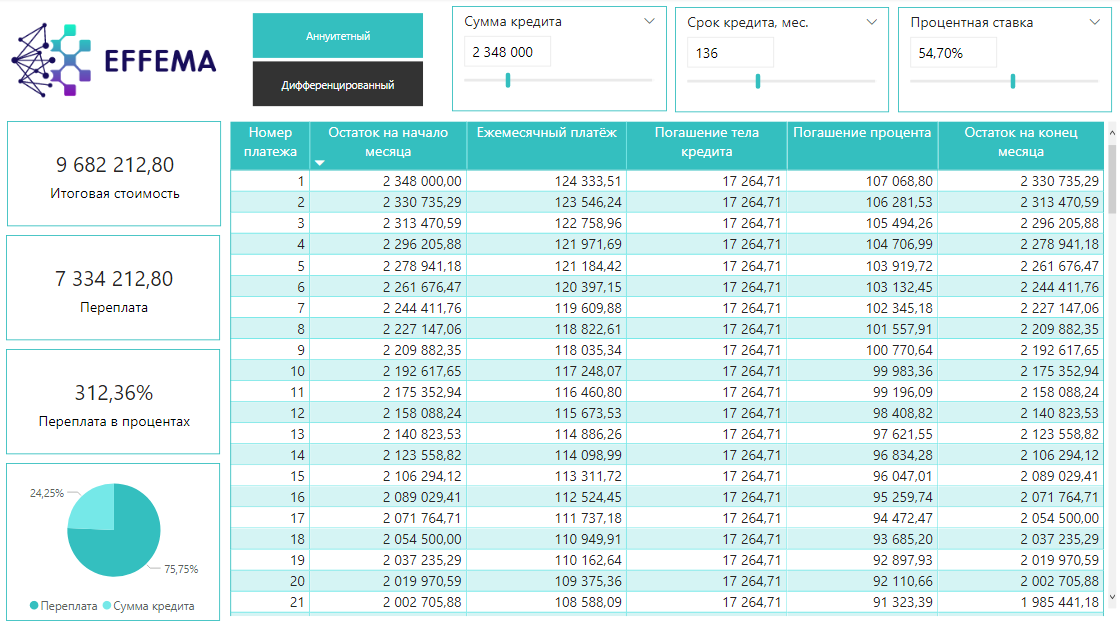Click the 24,25% pie data label
Viewport: 1120px width, 626px height.
46,493
